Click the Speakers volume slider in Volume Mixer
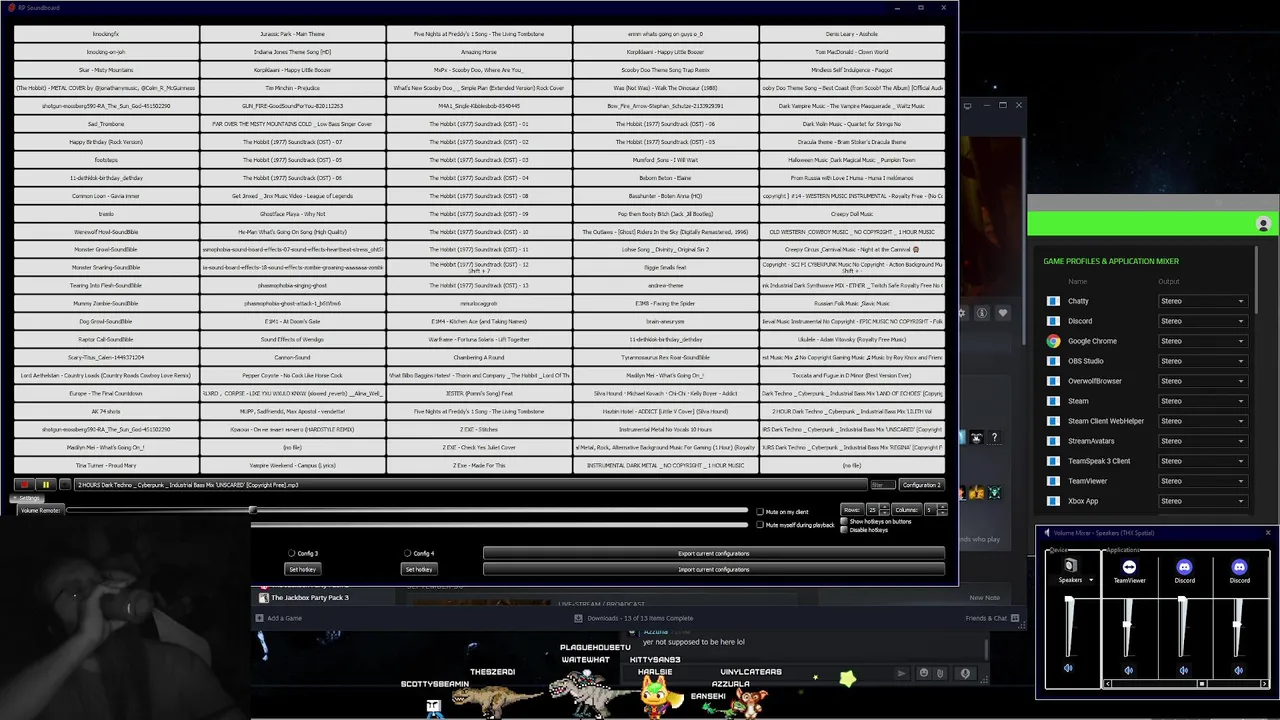This screenshot has width=1280, height=720. [1069, 627]
